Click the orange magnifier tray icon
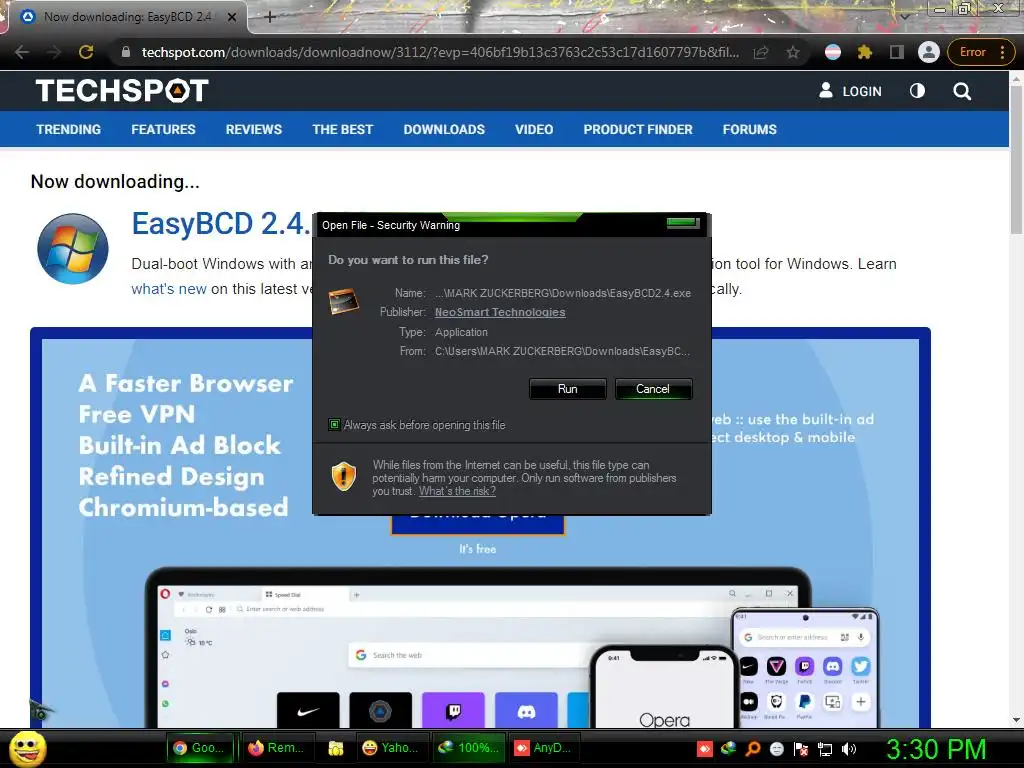 coord(752,749)
